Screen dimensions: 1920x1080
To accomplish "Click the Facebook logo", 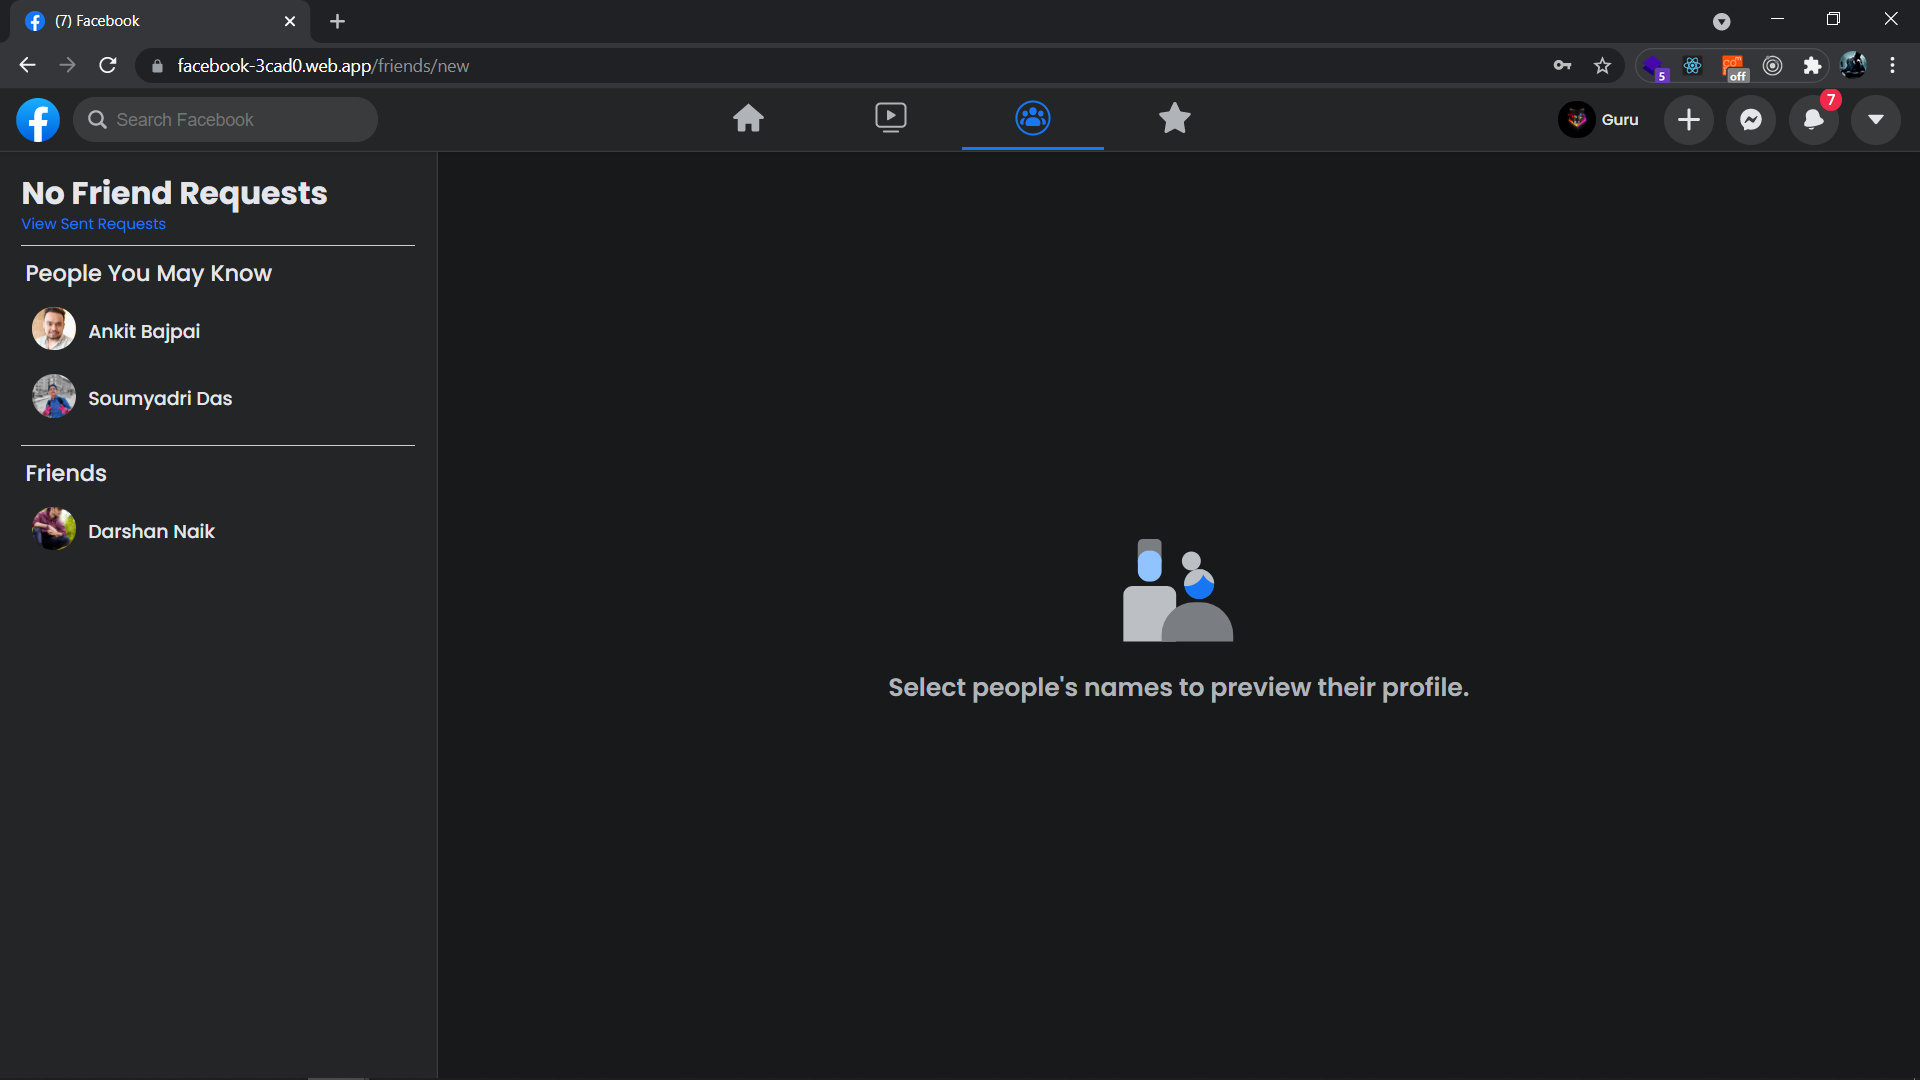I will click(x=38, y=120).
